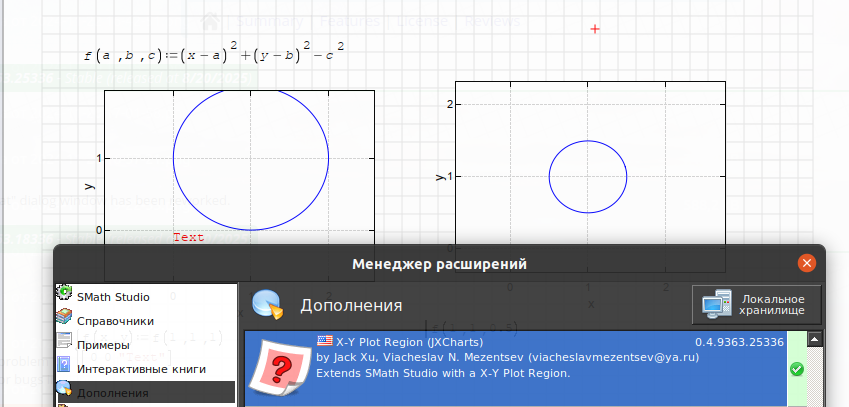
Task: Click the Дополнения sidebar icon
Action: pyautogui.click(x=65, y=393)
